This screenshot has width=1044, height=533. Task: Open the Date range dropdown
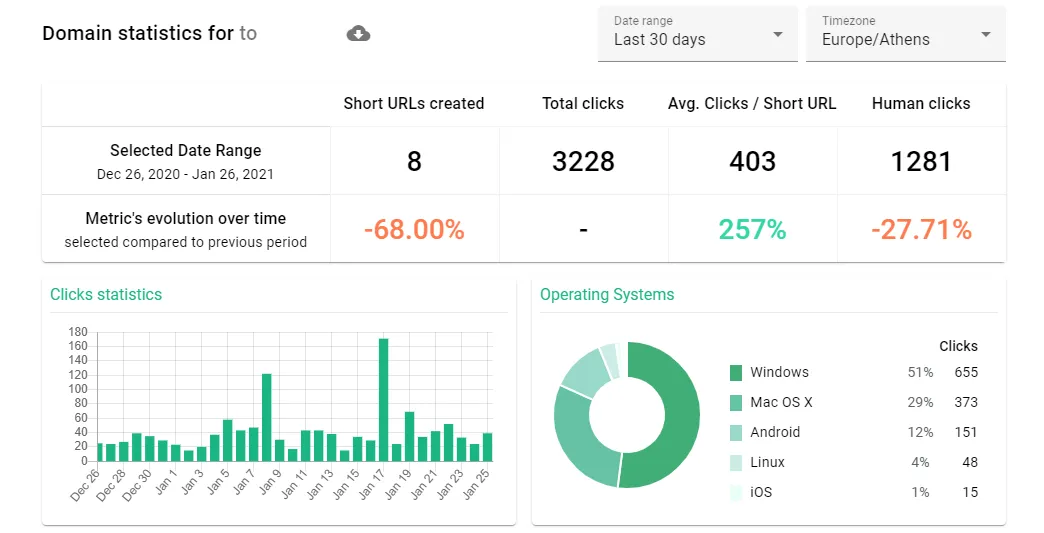point(698,34)
